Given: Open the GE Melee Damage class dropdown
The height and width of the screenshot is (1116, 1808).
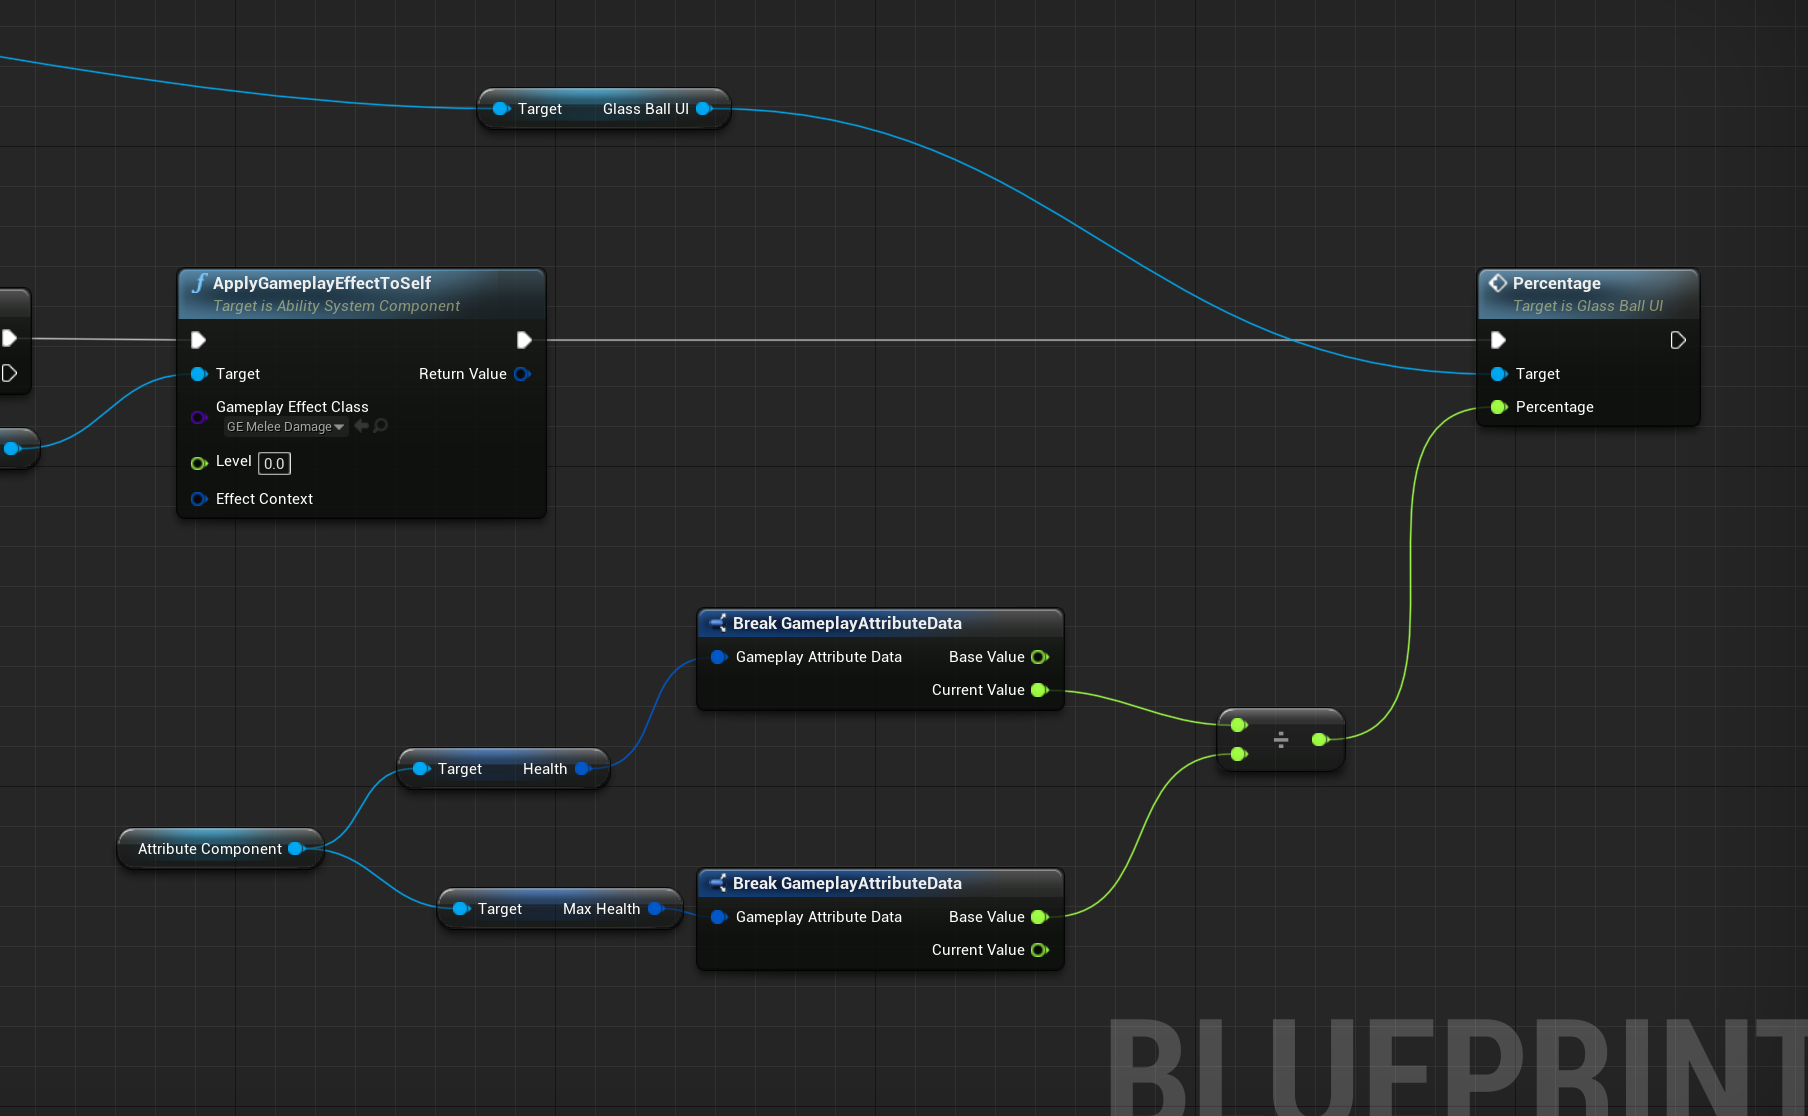Looking at the screenshot, I should coord(339,426).
